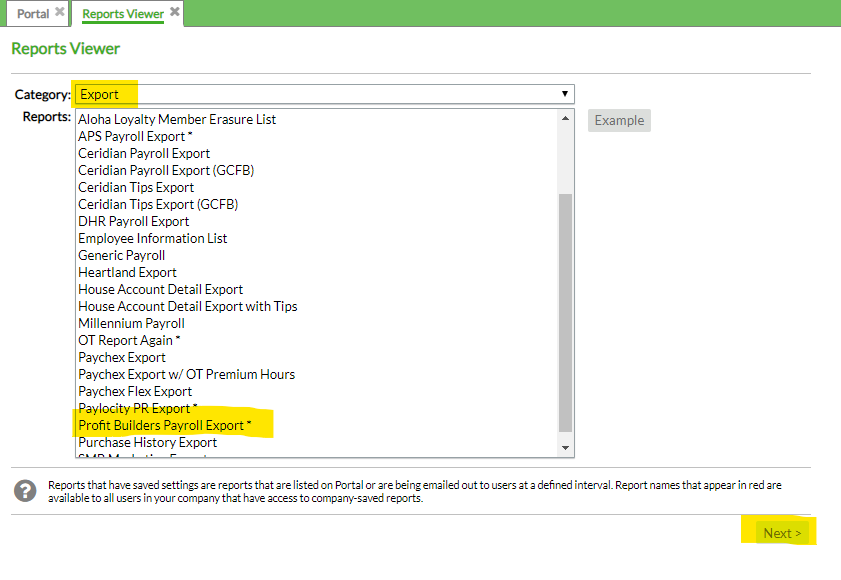This screenshot has width=841, height=580.
Task: Select Profit Builders Payroll Export report
Action: 165,425
